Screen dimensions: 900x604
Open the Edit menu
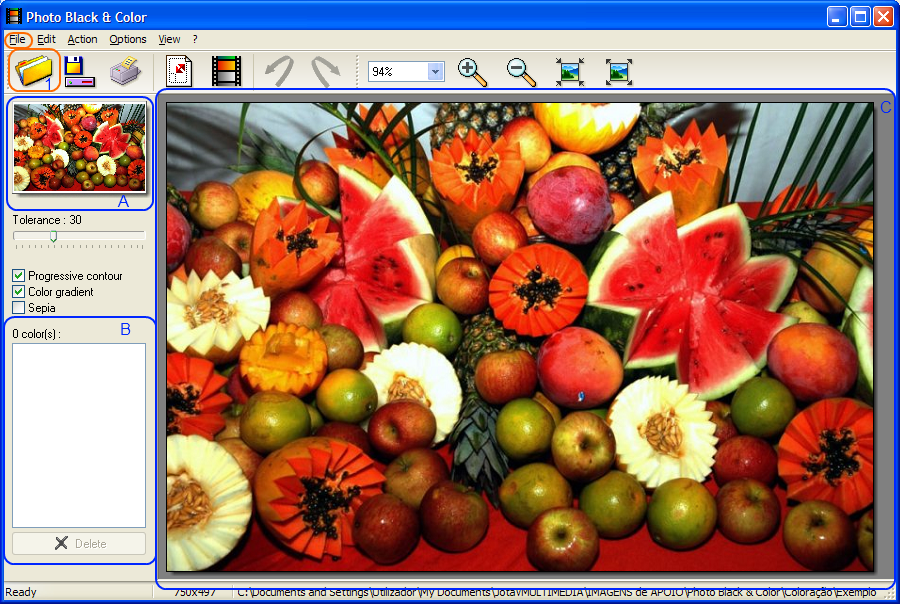[x=46, y=40]
